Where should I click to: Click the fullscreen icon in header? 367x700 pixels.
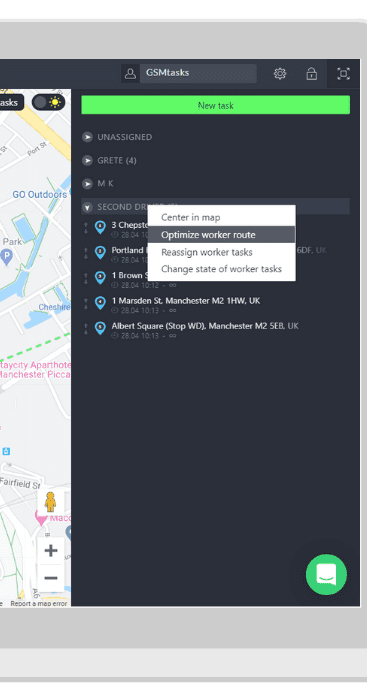click(x=343, y=74)
